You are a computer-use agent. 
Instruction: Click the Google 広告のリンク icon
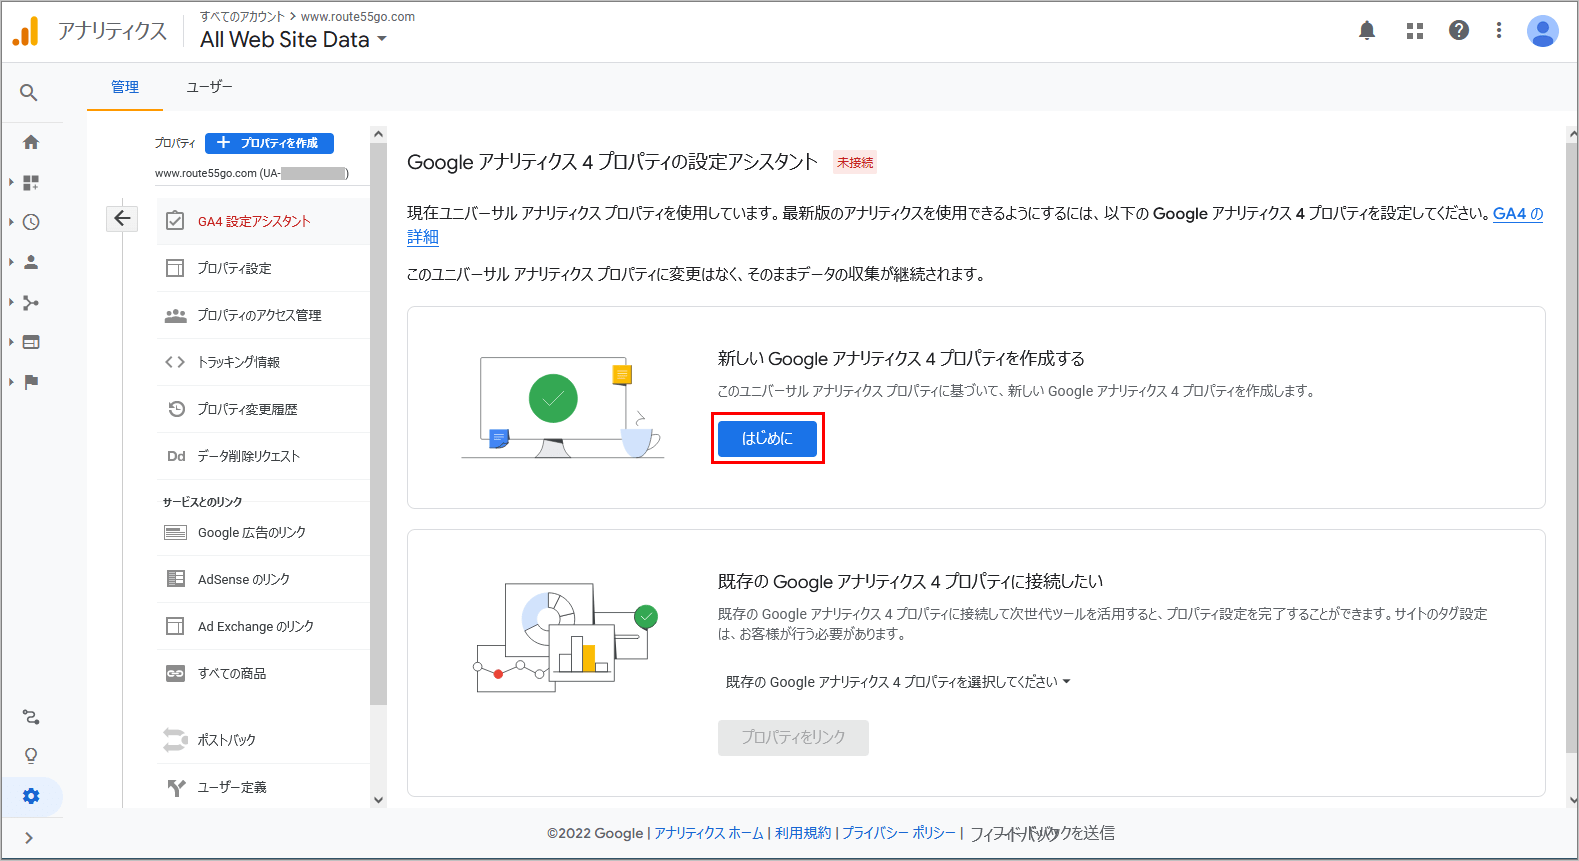click(175, 533)
